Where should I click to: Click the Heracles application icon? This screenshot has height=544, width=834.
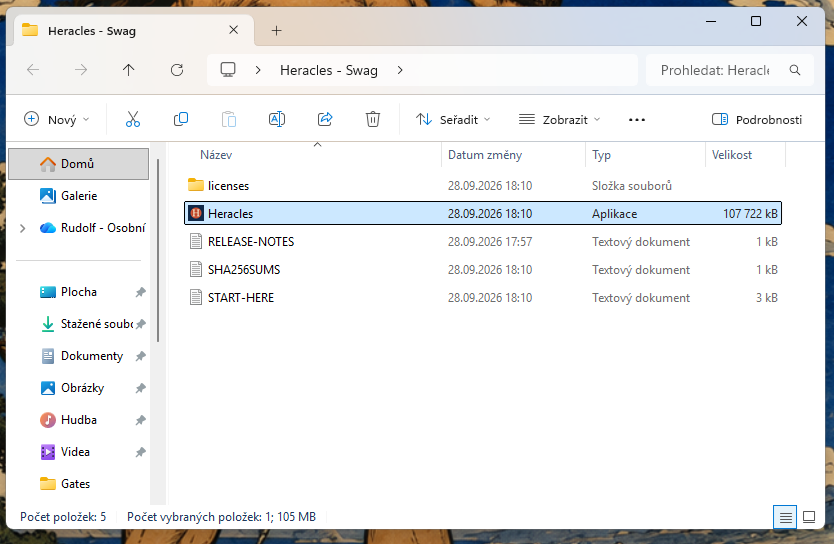(196, 213)
